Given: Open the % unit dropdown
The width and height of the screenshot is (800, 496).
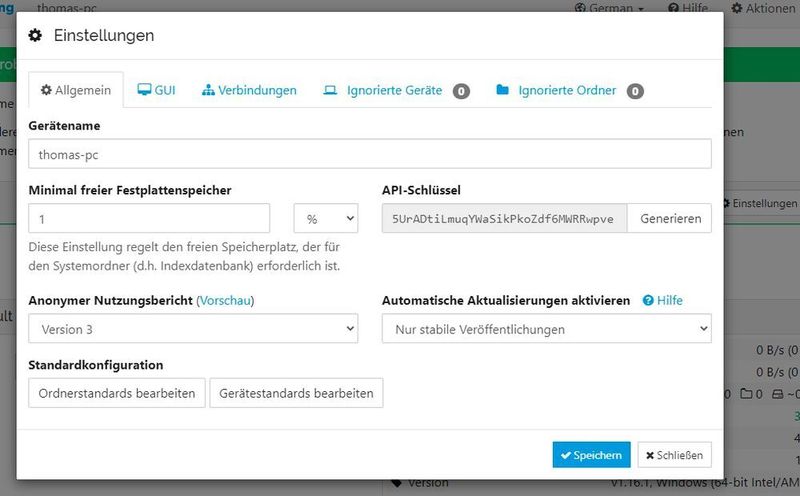Looking at the screenshot, I should tap(326, 218).
